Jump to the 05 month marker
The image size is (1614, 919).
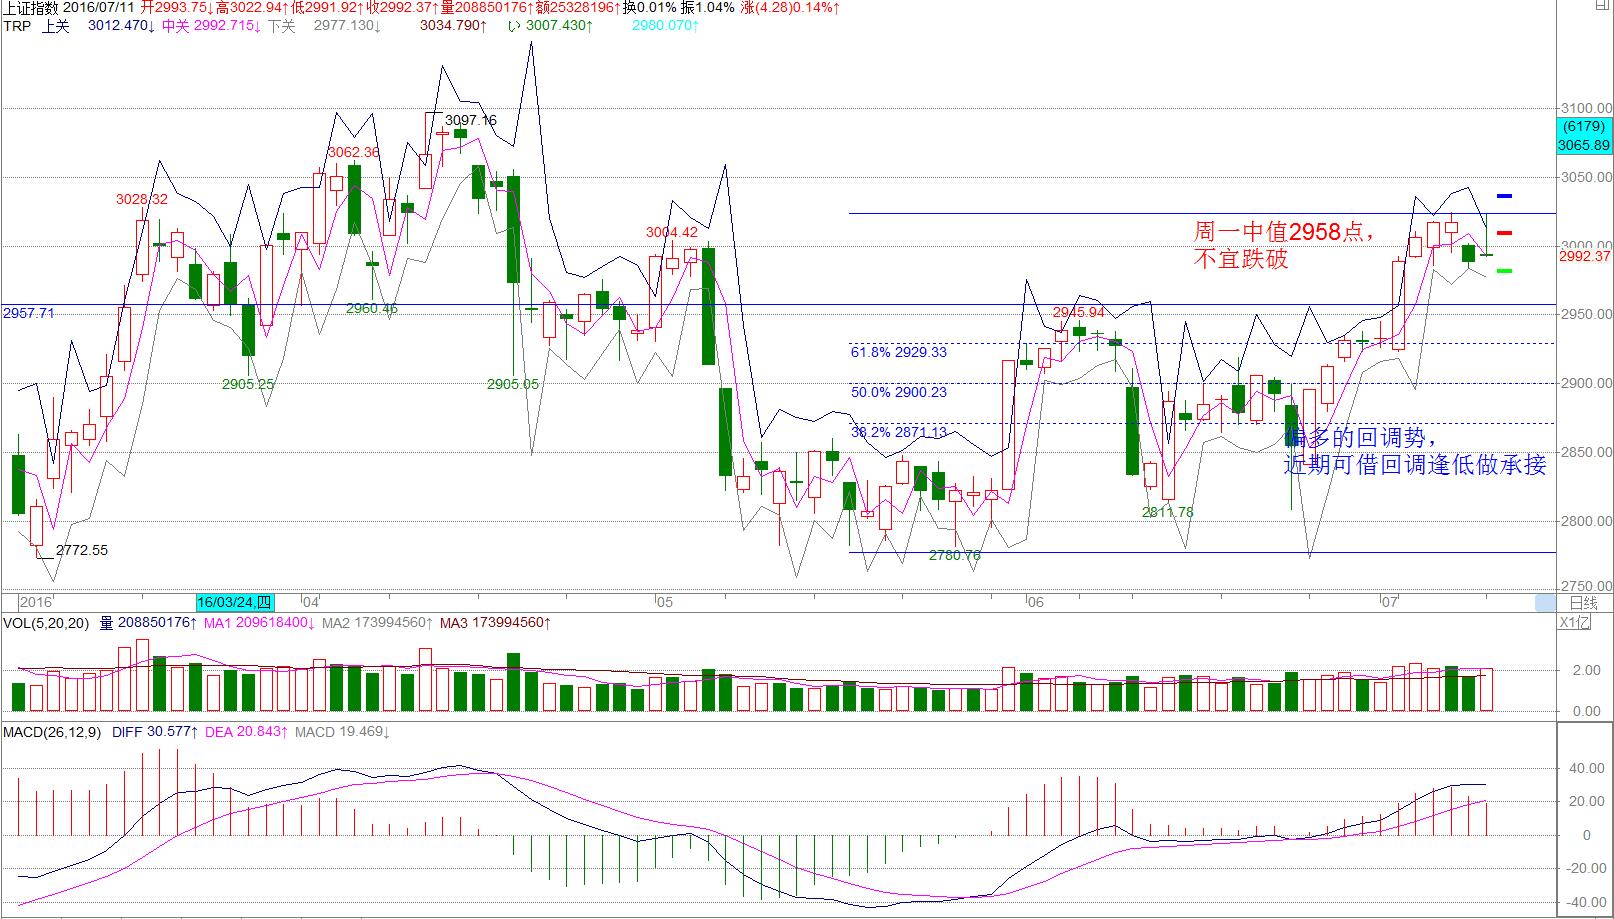[x=665, y=602]
